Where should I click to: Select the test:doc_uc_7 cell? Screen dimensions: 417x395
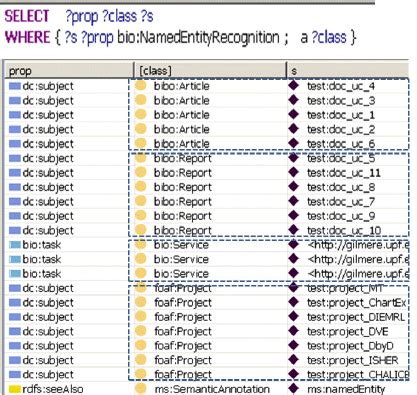pyautogui.click(x=341, y=202)
